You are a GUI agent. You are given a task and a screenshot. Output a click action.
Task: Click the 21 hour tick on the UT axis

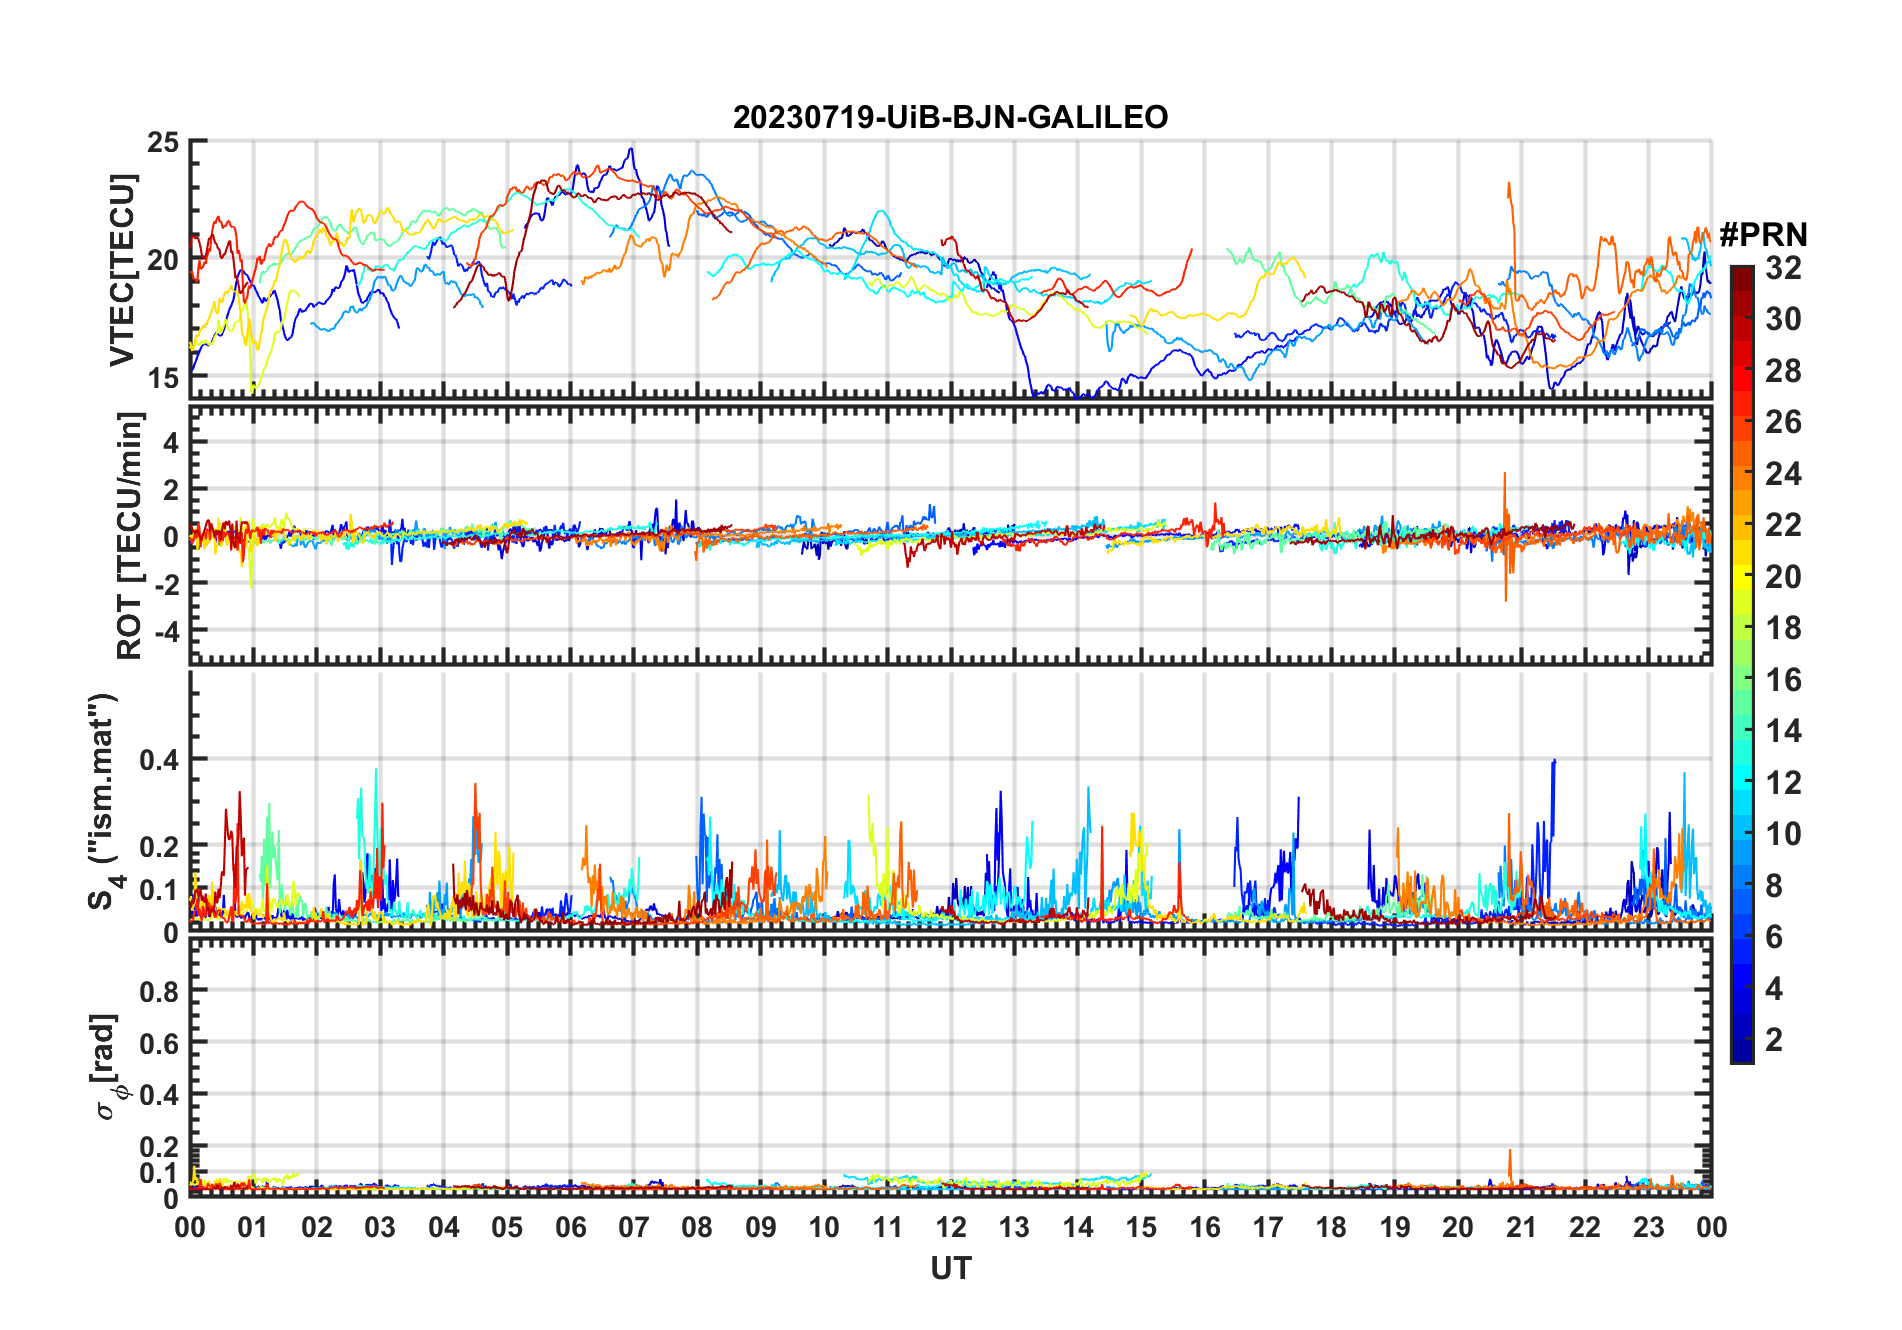[1521, 1227]
